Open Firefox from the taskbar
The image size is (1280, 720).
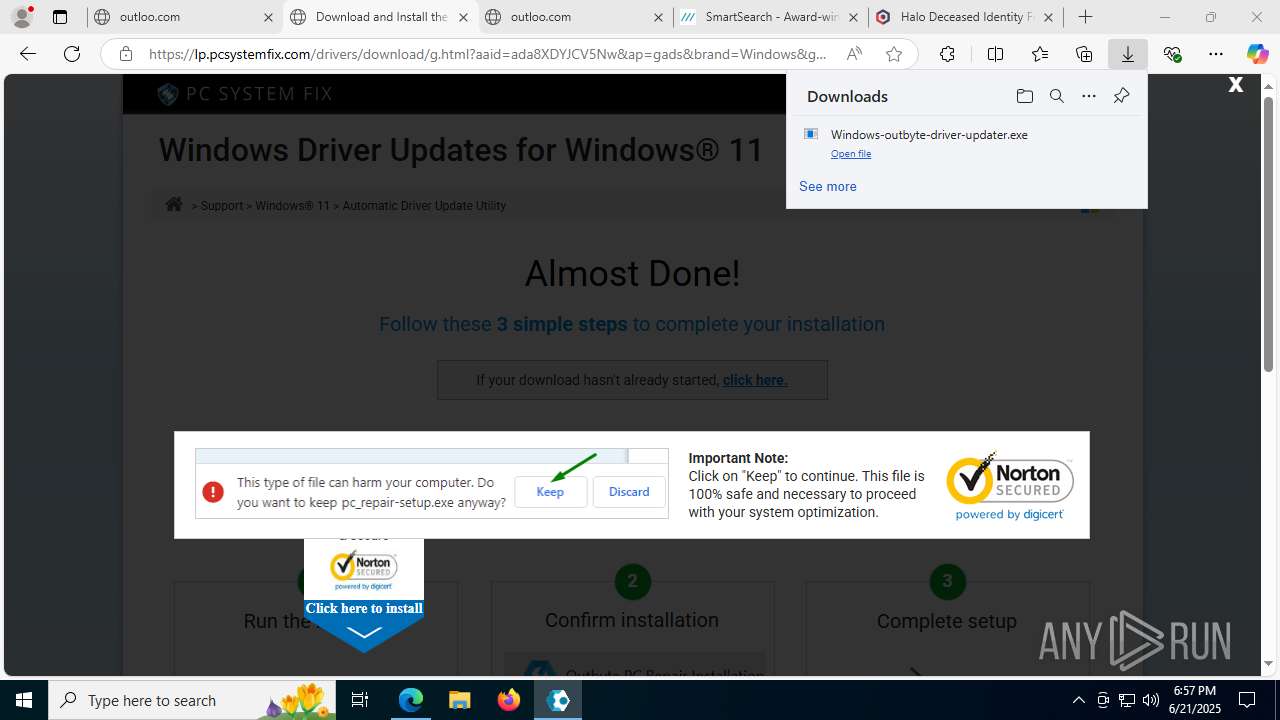click(x=509, y=700)
